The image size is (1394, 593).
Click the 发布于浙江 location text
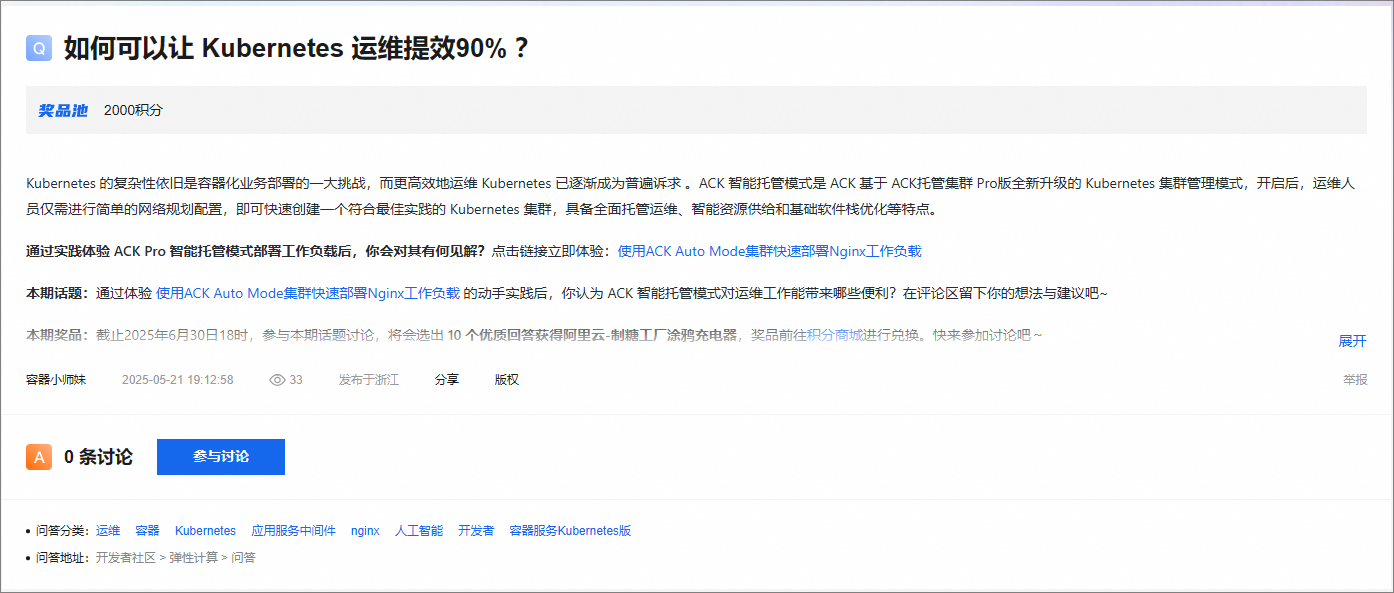click(369, 380)
